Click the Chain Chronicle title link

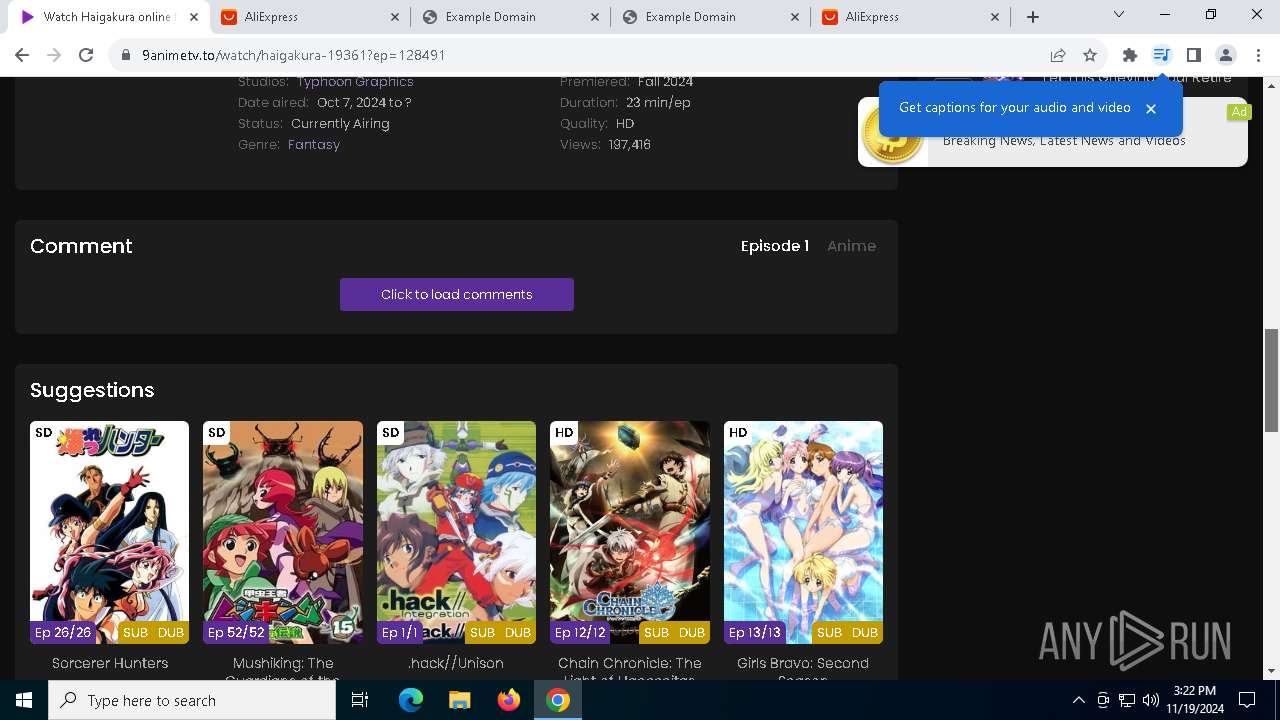[630, 671]
